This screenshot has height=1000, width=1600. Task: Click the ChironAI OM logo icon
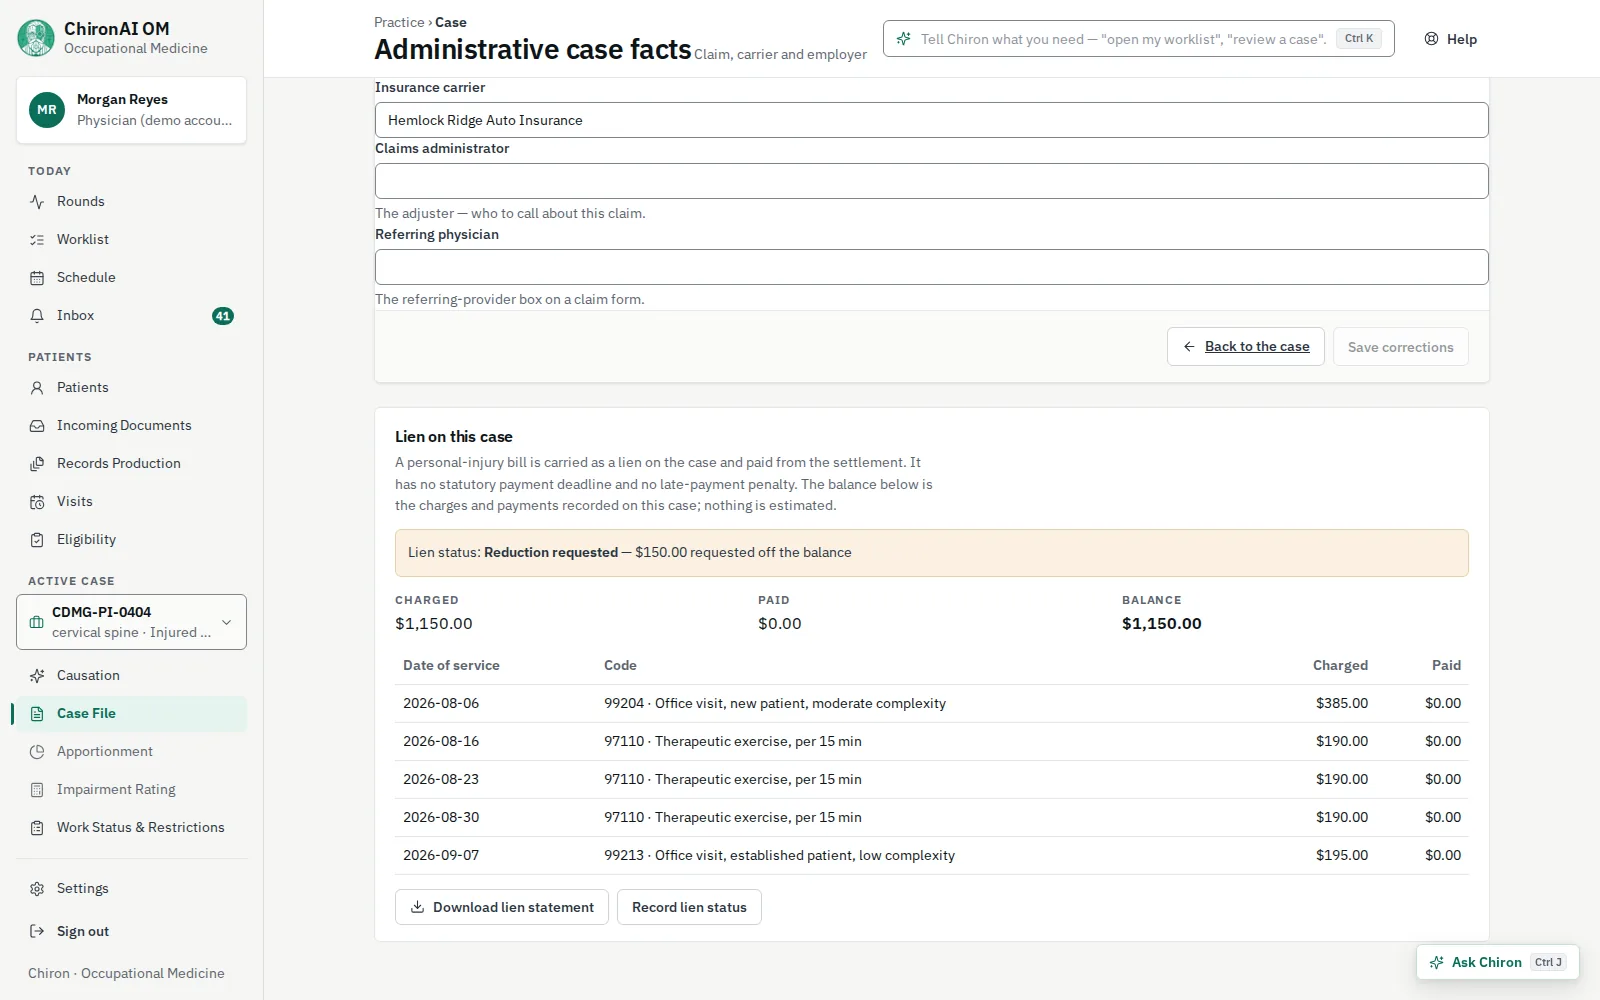coord(36,38)
